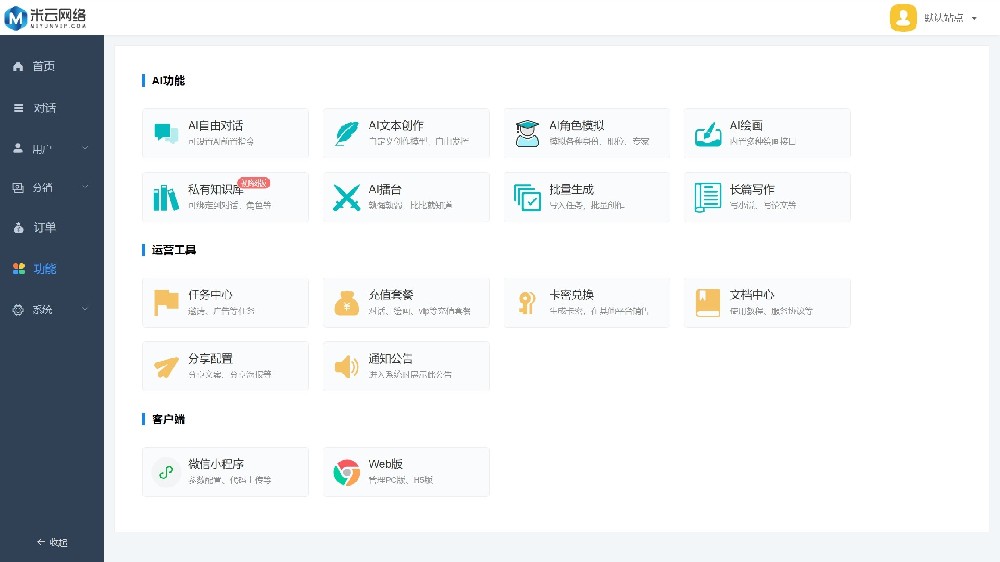
Task: Open the user avatar icon in header
Action: tap(903, 18)
